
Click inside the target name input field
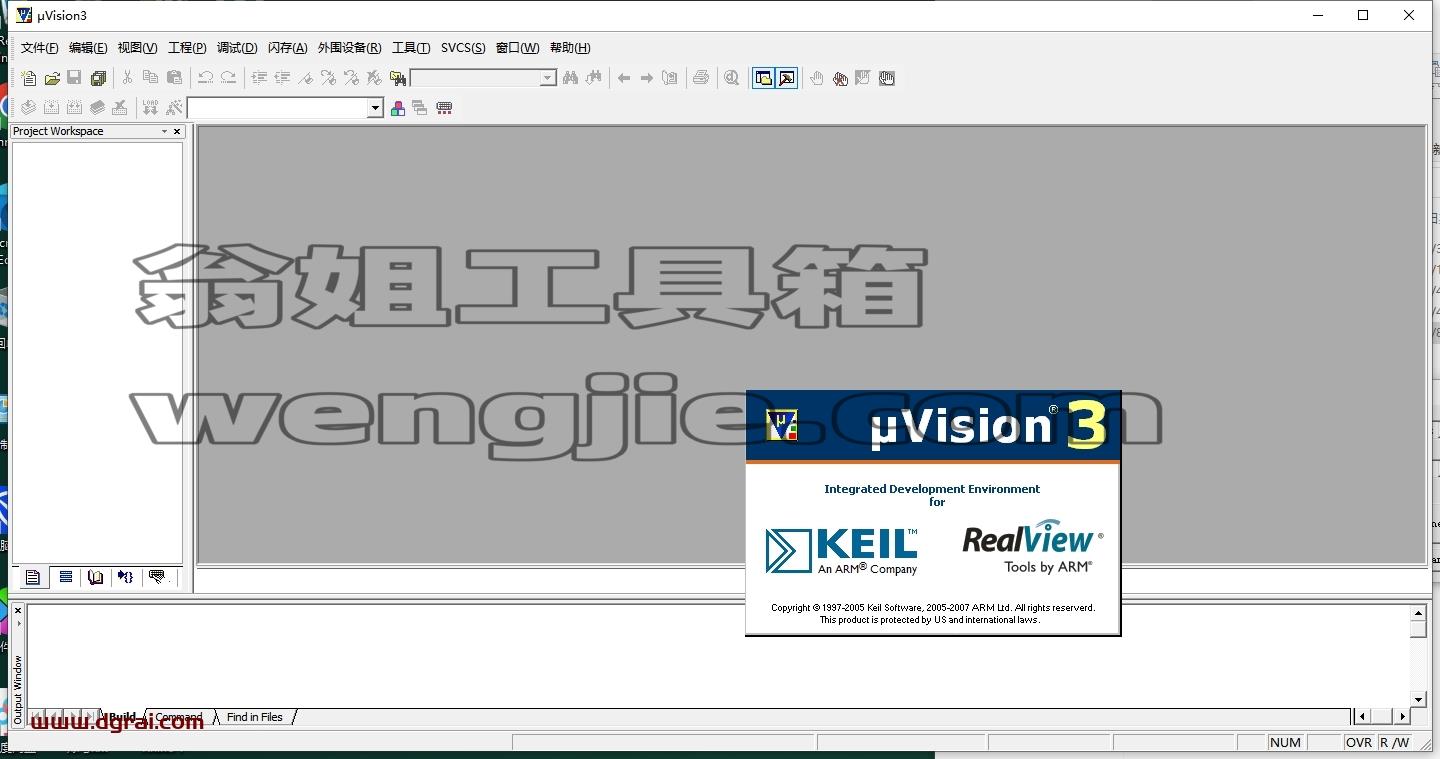pyautogui.click(x=277, y=108)
